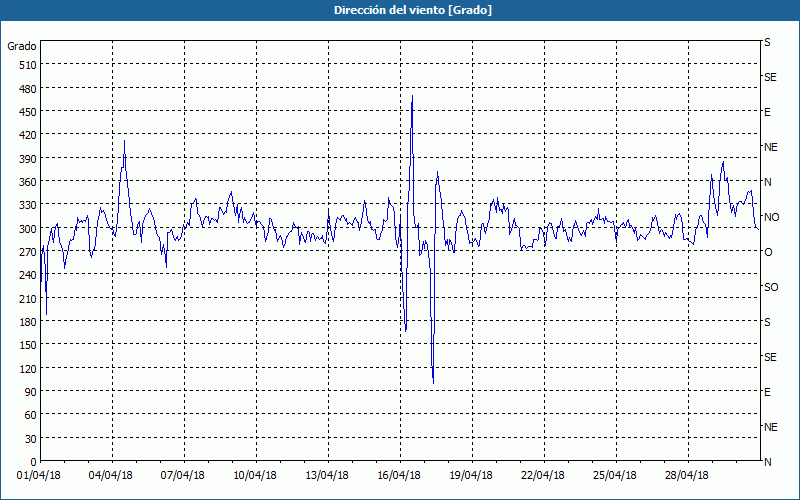Click the 510 value on the degree axis
The width and height of the screenshot is (800, 500).
coord(28,65)
